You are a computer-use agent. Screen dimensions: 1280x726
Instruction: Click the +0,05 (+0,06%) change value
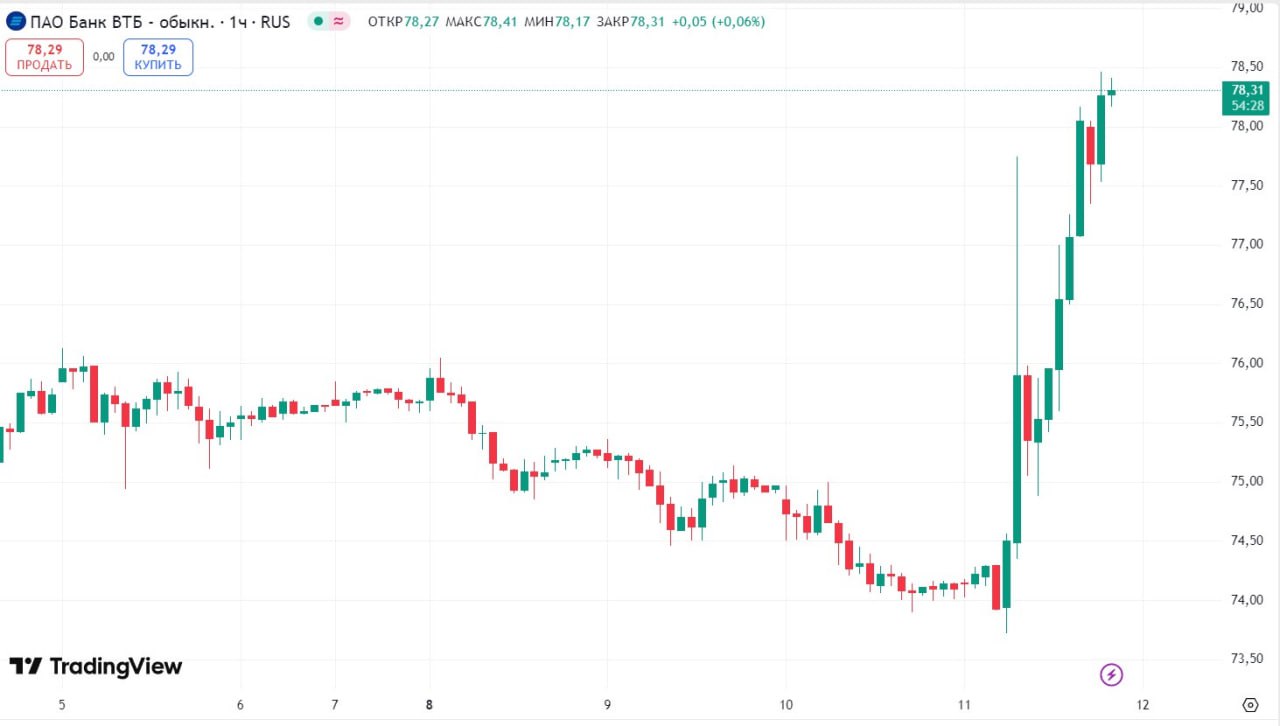tap(720, 21)
